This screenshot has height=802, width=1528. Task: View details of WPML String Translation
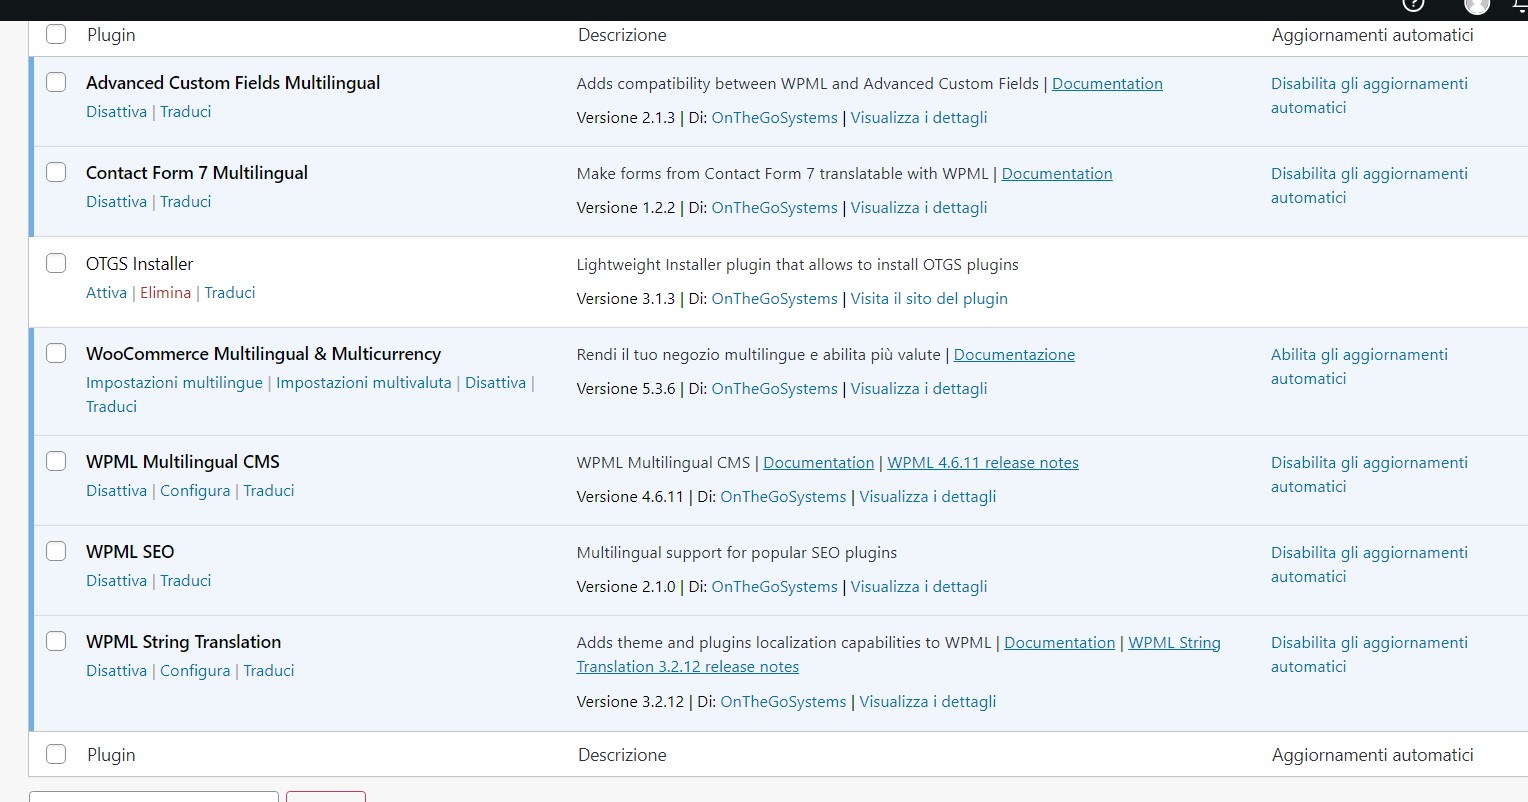point(928,701)
